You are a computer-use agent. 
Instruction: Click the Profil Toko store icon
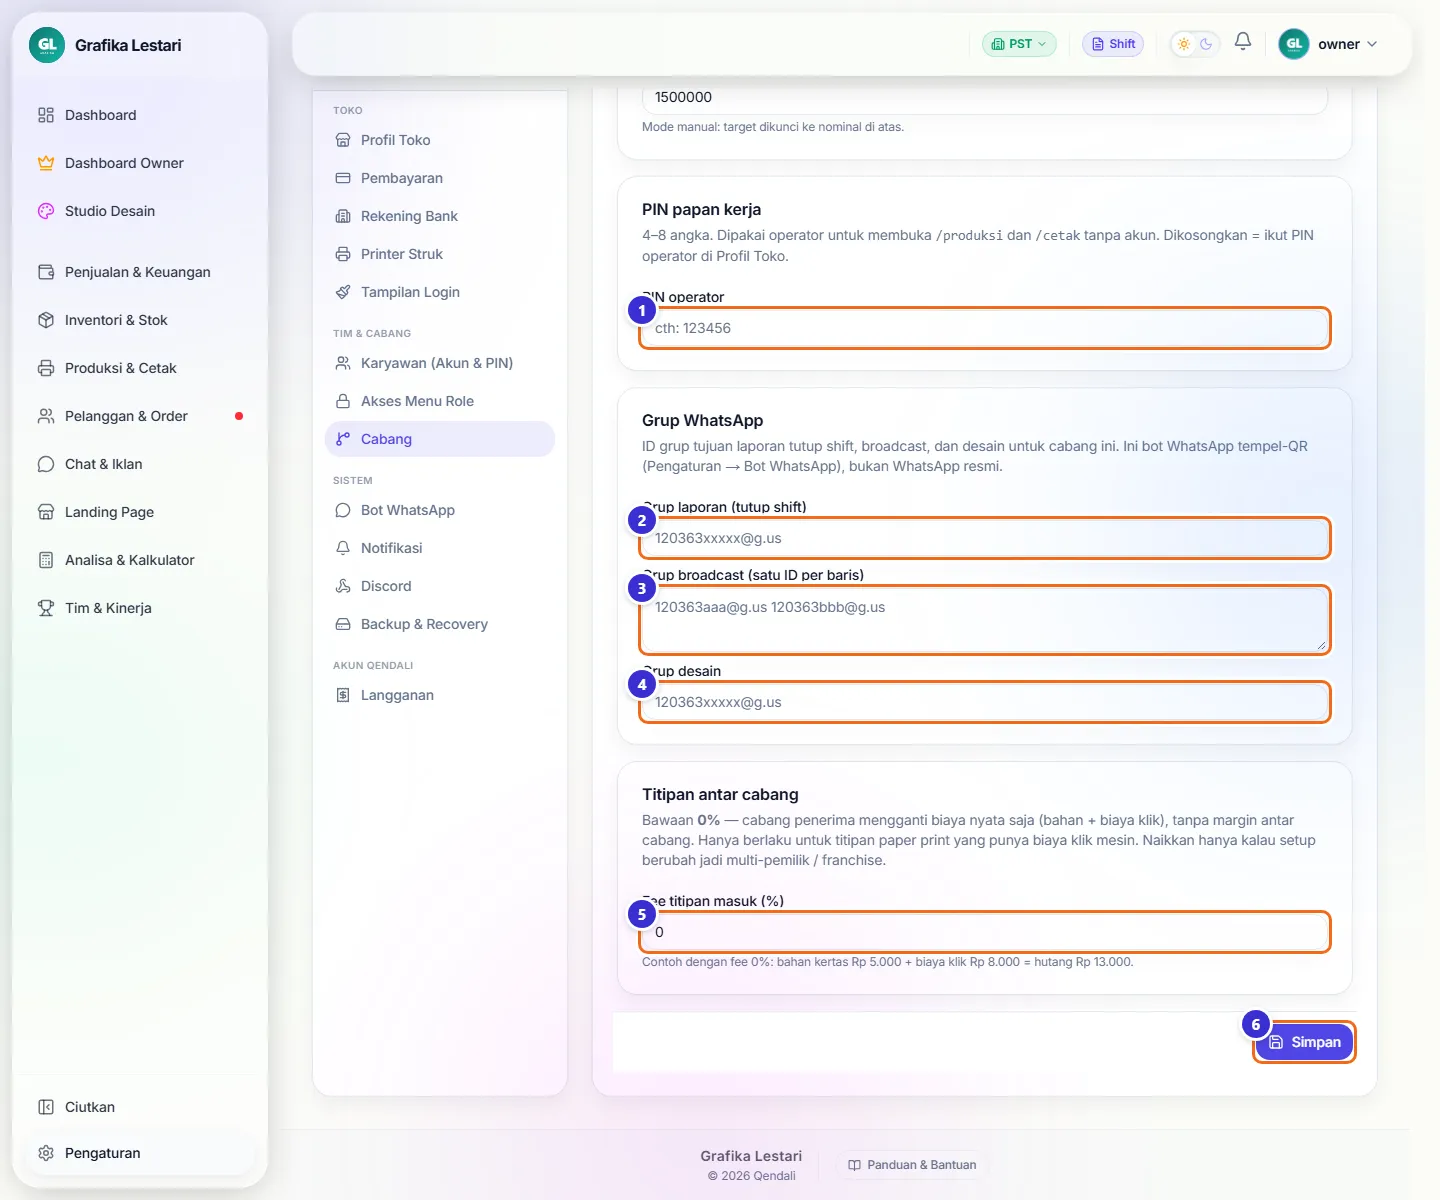pyautogui.click(x=343, y=140)
